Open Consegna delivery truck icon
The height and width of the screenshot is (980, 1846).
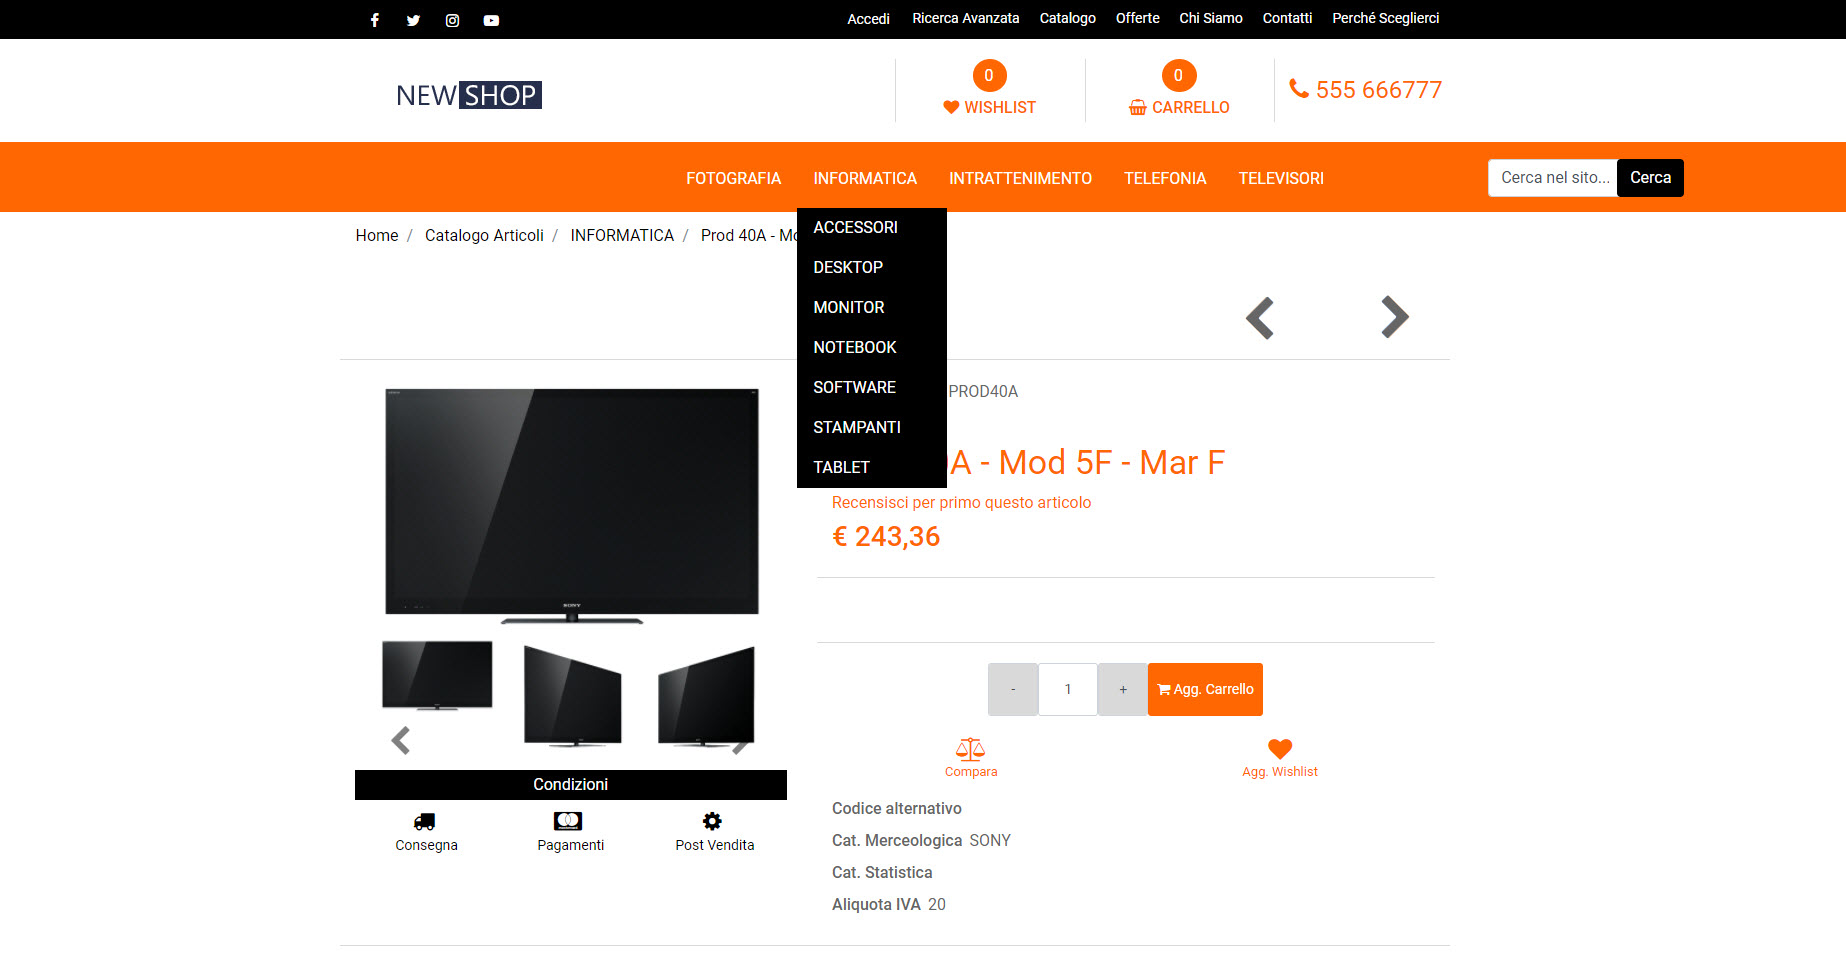point(425,821)
